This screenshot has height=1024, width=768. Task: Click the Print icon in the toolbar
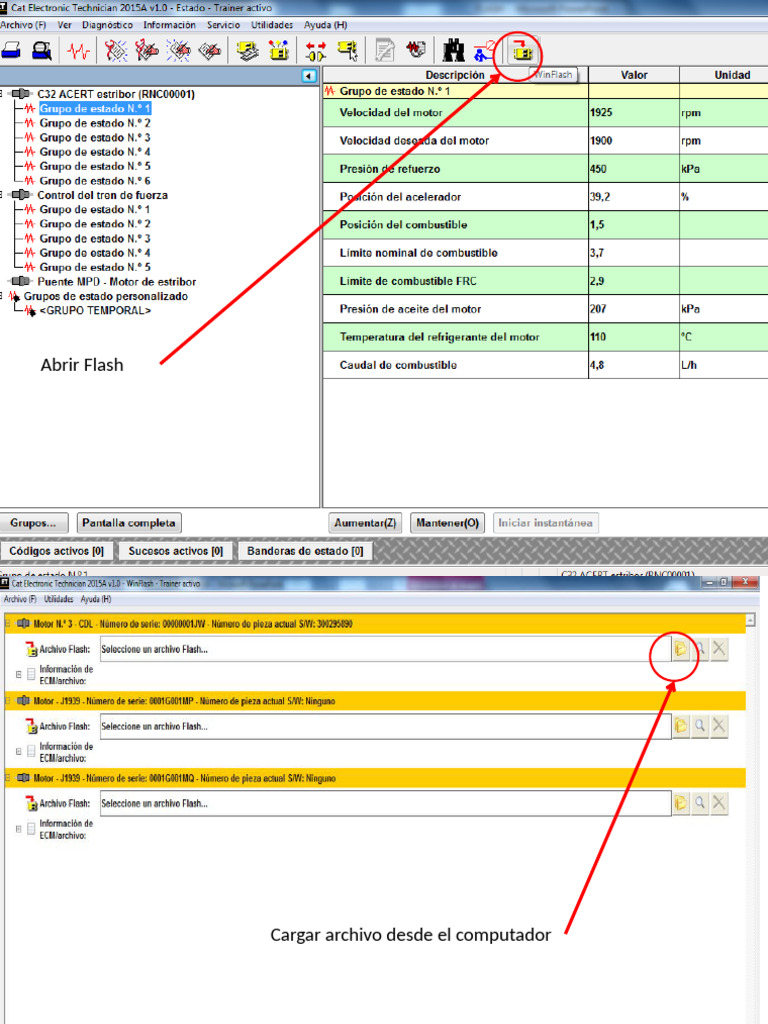tap(11, 50)
